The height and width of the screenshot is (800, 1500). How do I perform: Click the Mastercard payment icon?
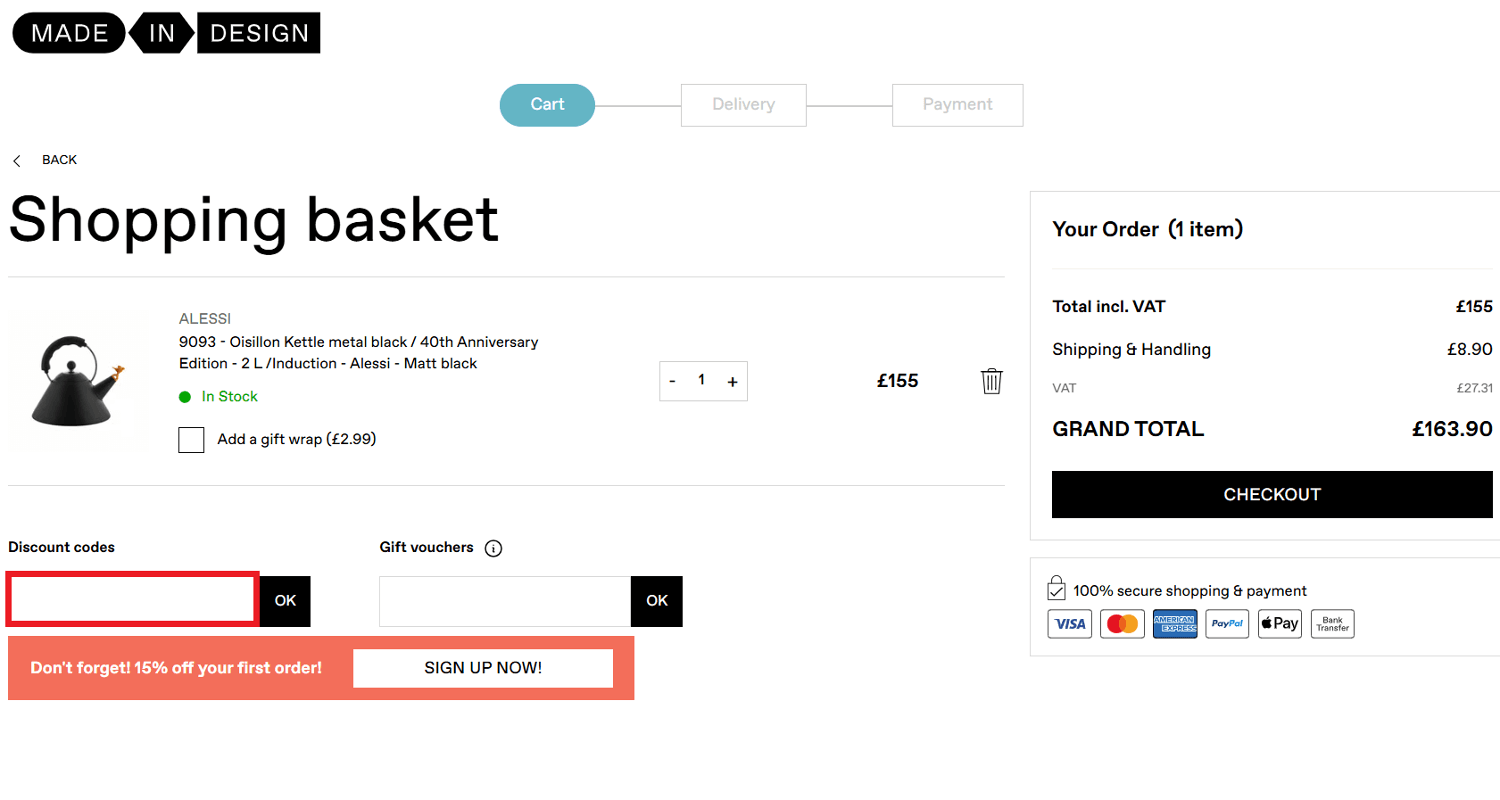[x=1122, y=624]
